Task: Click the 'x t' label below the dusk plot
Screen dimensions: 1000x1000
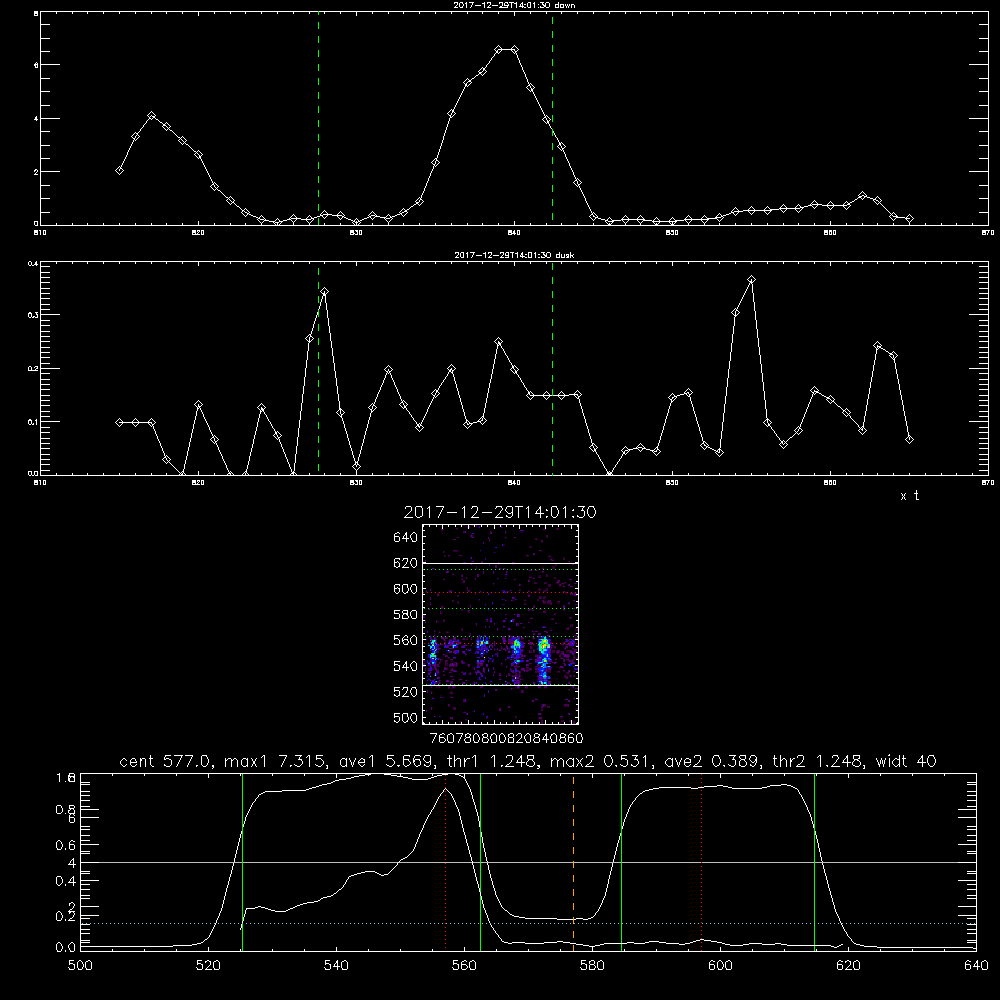Action: click(x=909, y=496)
